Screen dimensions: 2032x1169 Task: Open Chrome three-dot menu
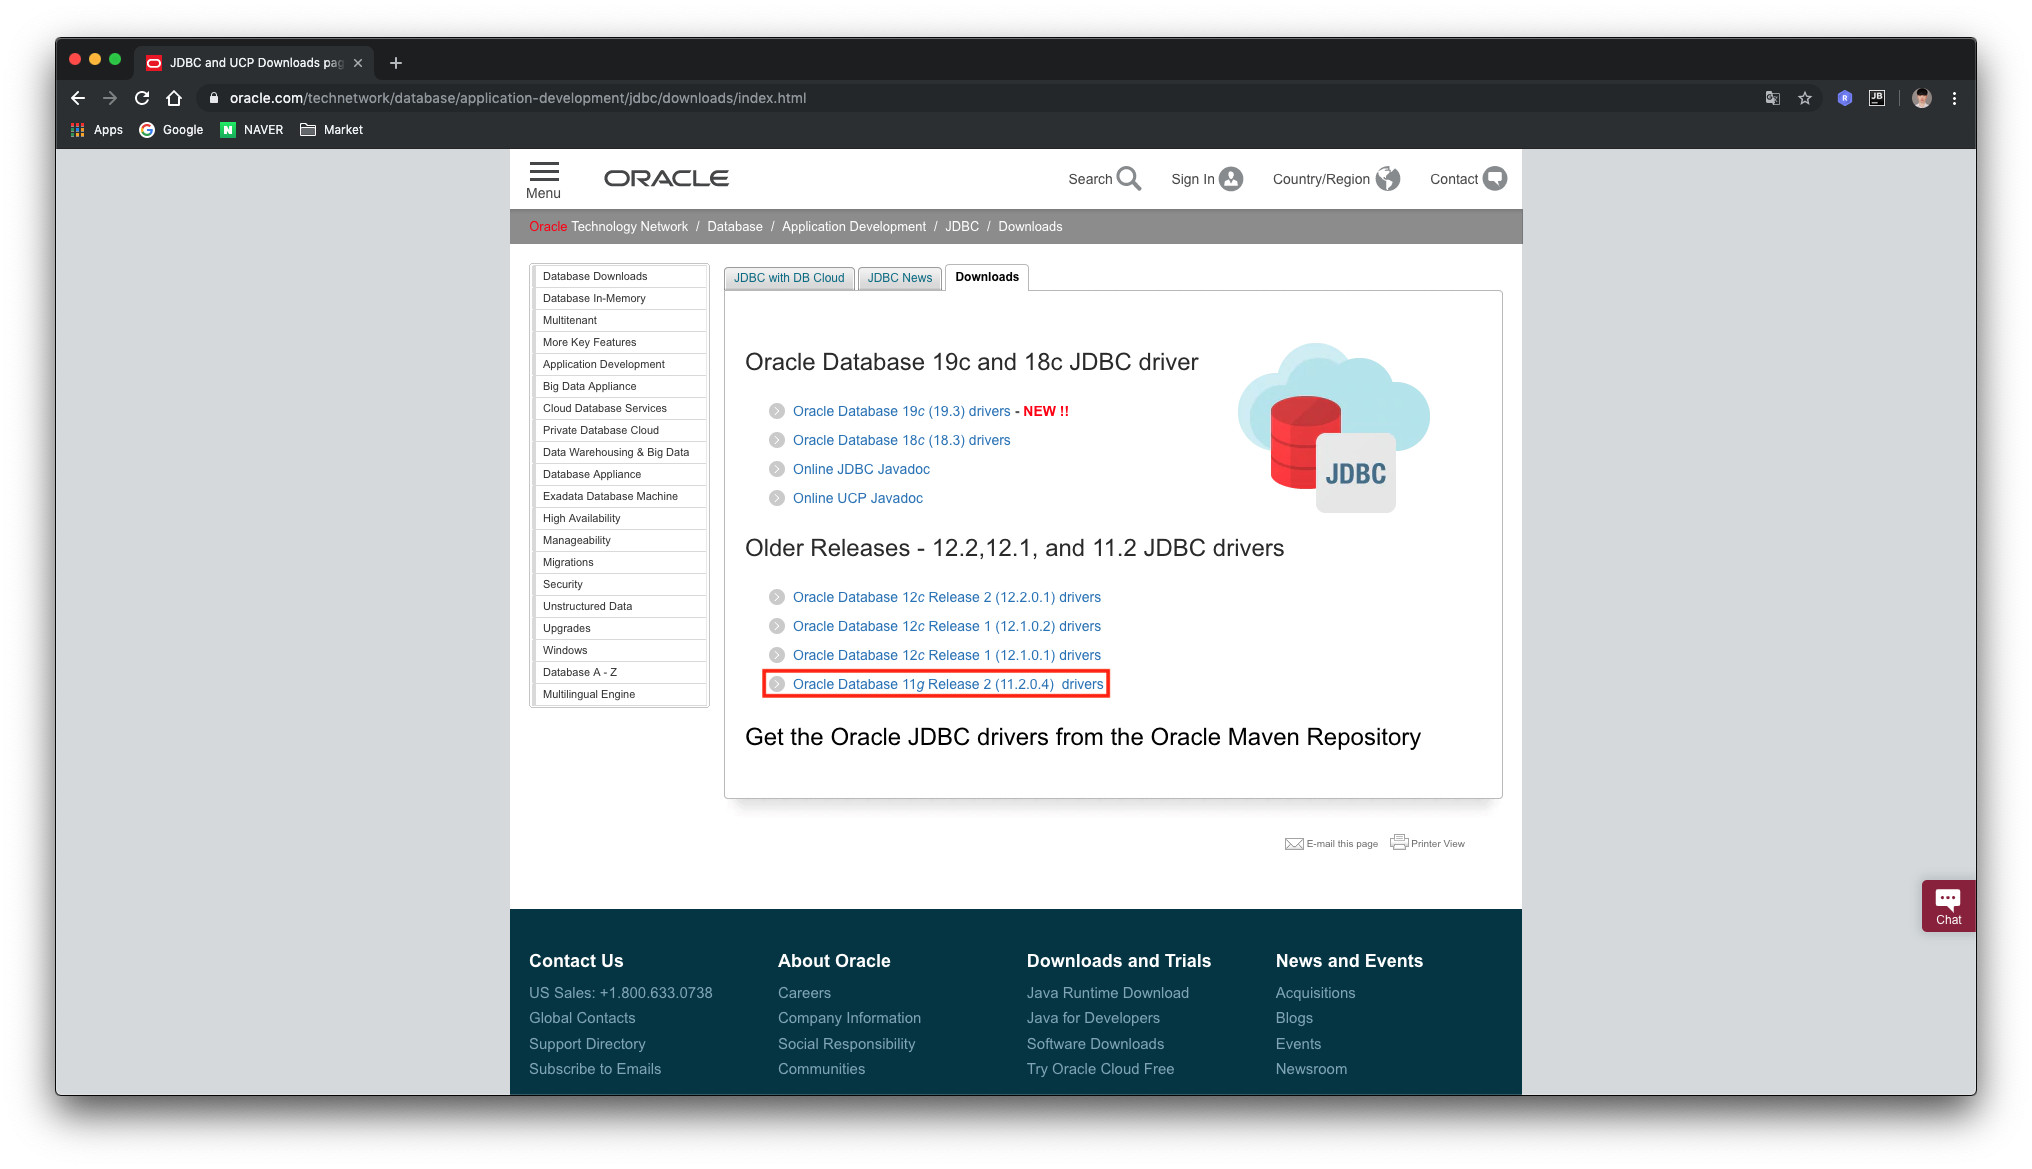click(x=1954, y=98)
